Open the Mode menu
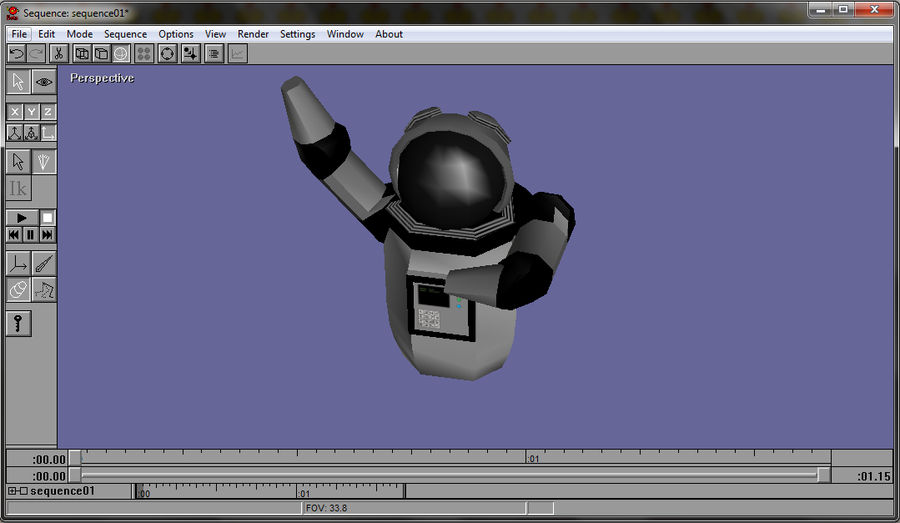900x523 pixels. point(79,34)
